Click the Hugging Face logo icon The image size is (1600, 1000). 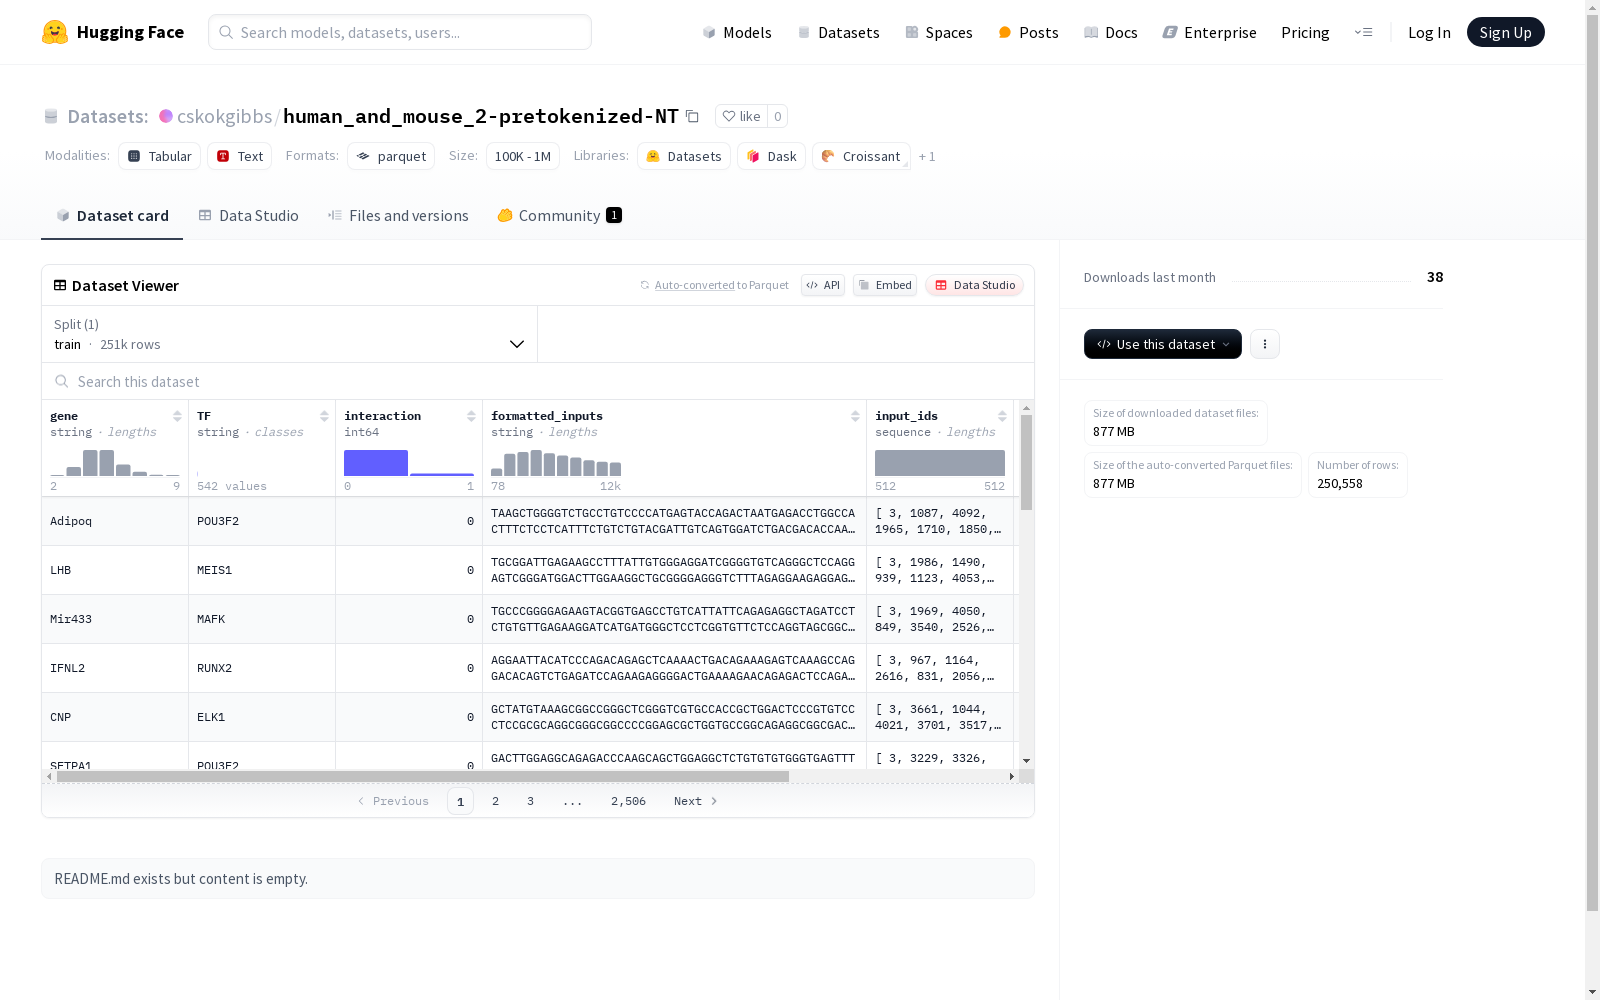click(55, 32)
